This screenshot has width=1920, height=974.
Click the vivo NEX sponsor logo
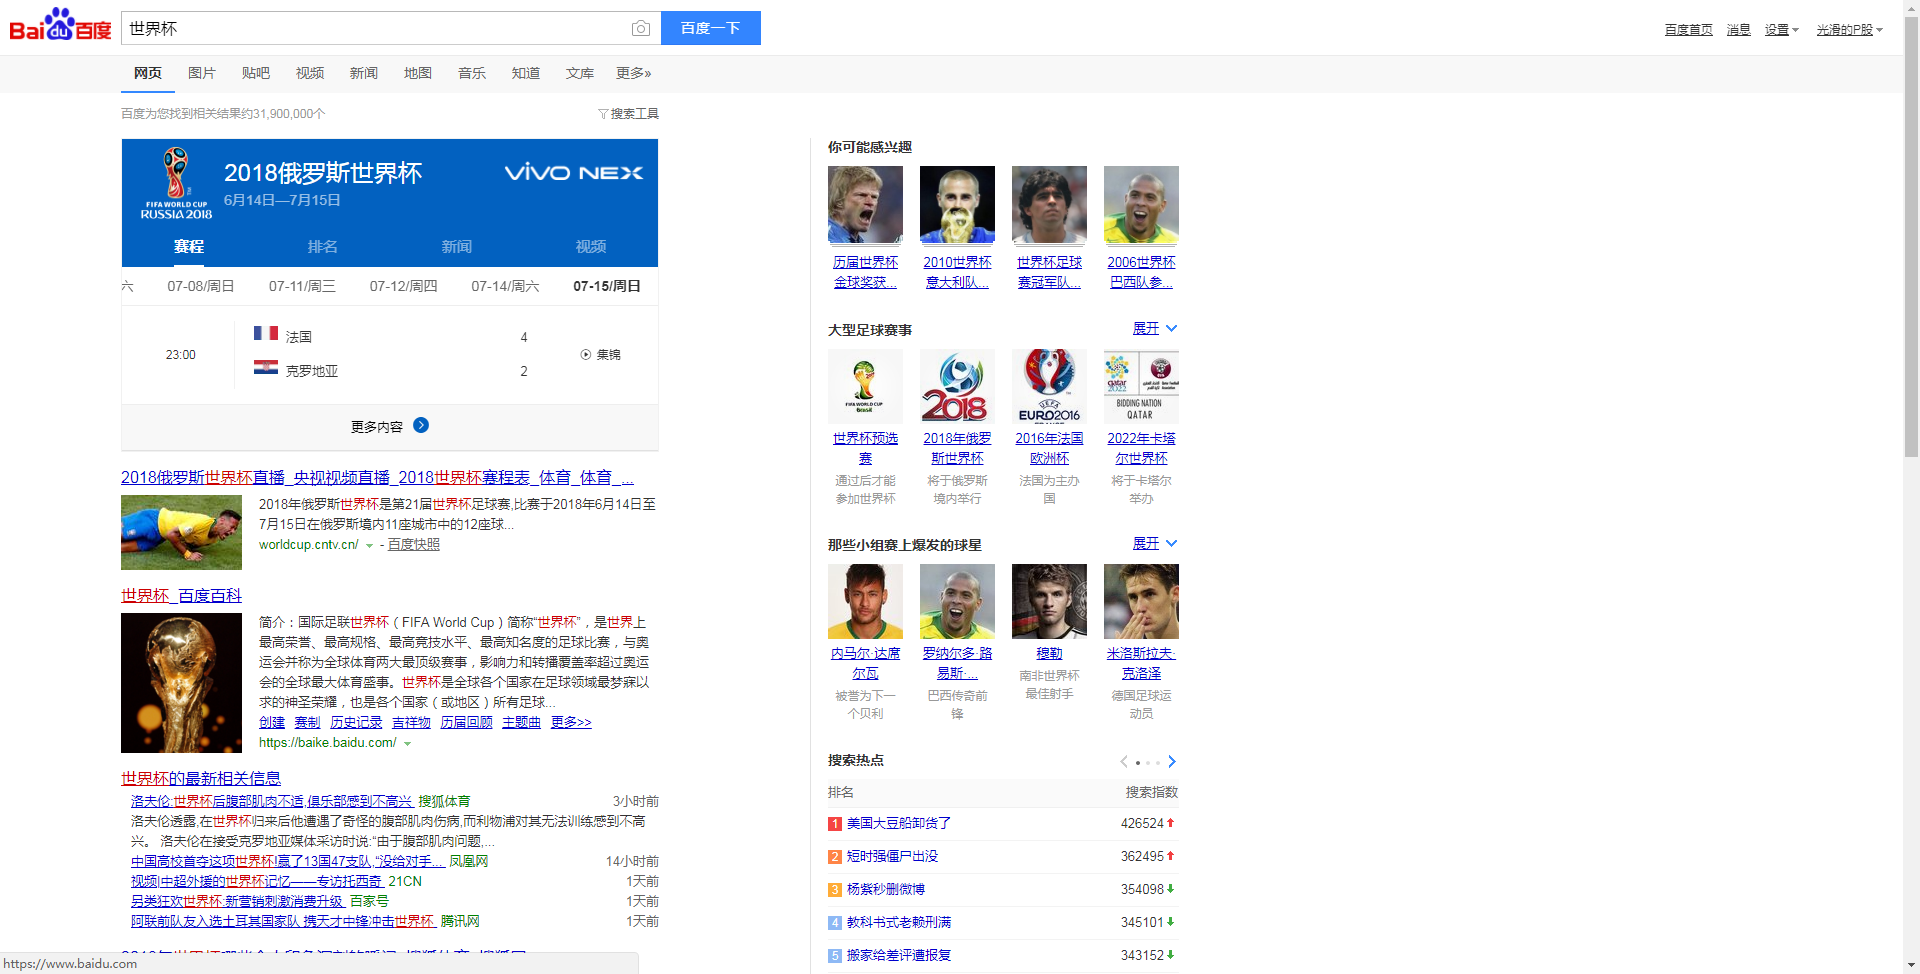[574, 173]
